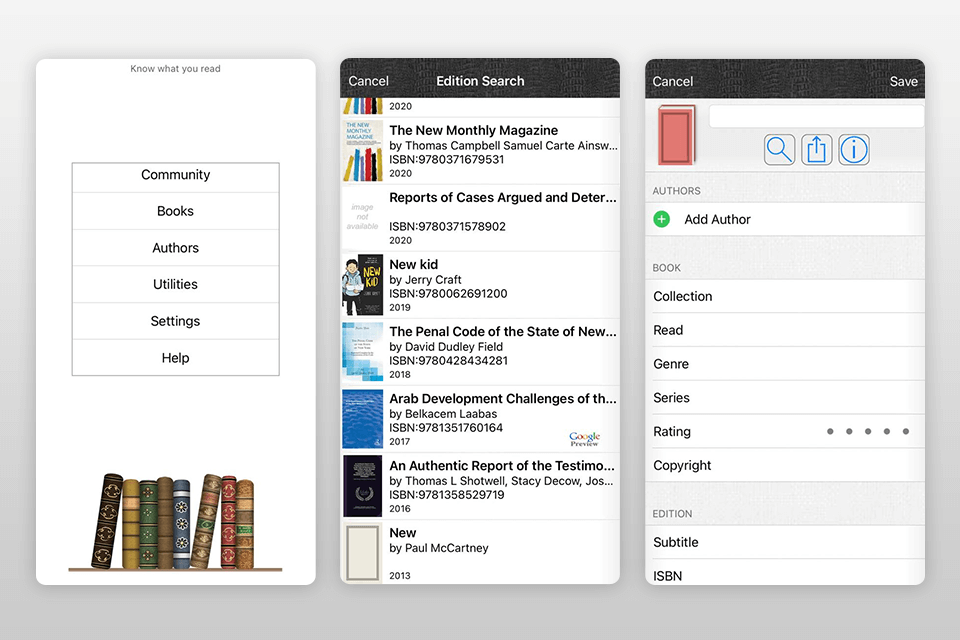960x640 pixels.
Task: Open the Read field
Action: [785, 330]
